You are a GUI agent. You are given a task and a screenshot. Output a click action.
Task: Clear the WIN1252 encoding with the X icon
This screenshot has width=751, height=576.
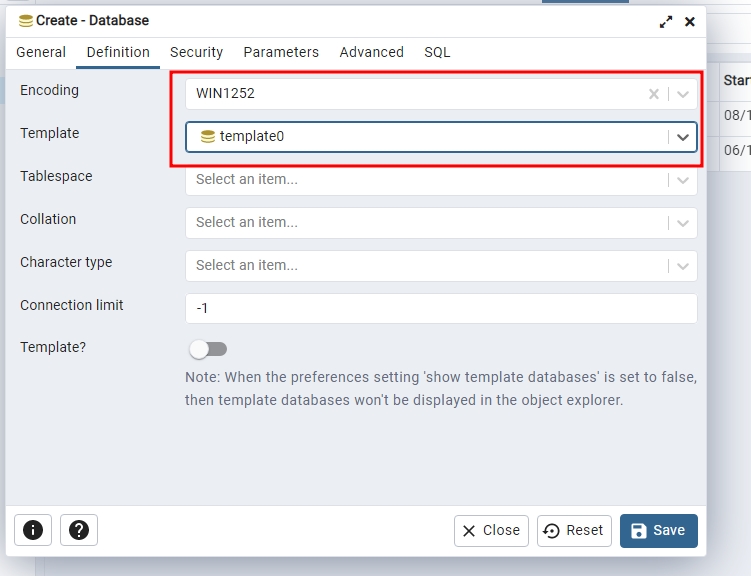tap(654, 94)
